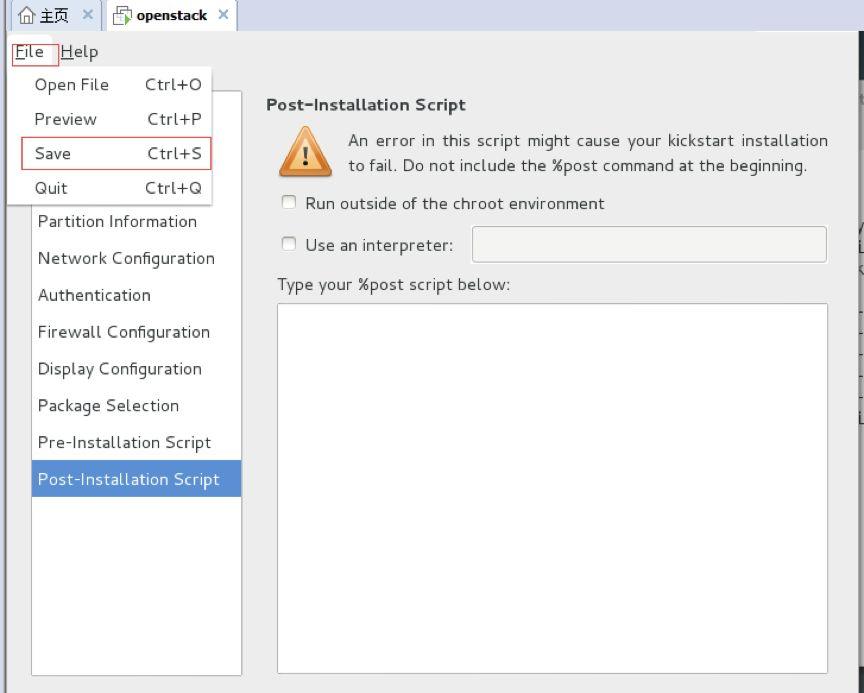Open the Help menu

tap(79, 52)
